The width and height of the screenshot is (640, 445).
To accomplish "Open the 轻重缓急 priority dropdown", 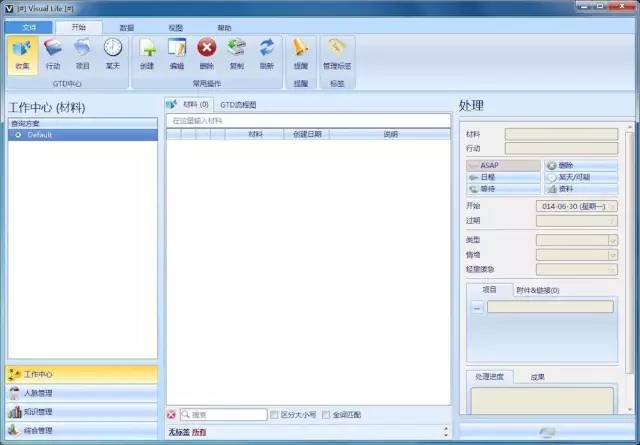I will [x=612, y=269].
